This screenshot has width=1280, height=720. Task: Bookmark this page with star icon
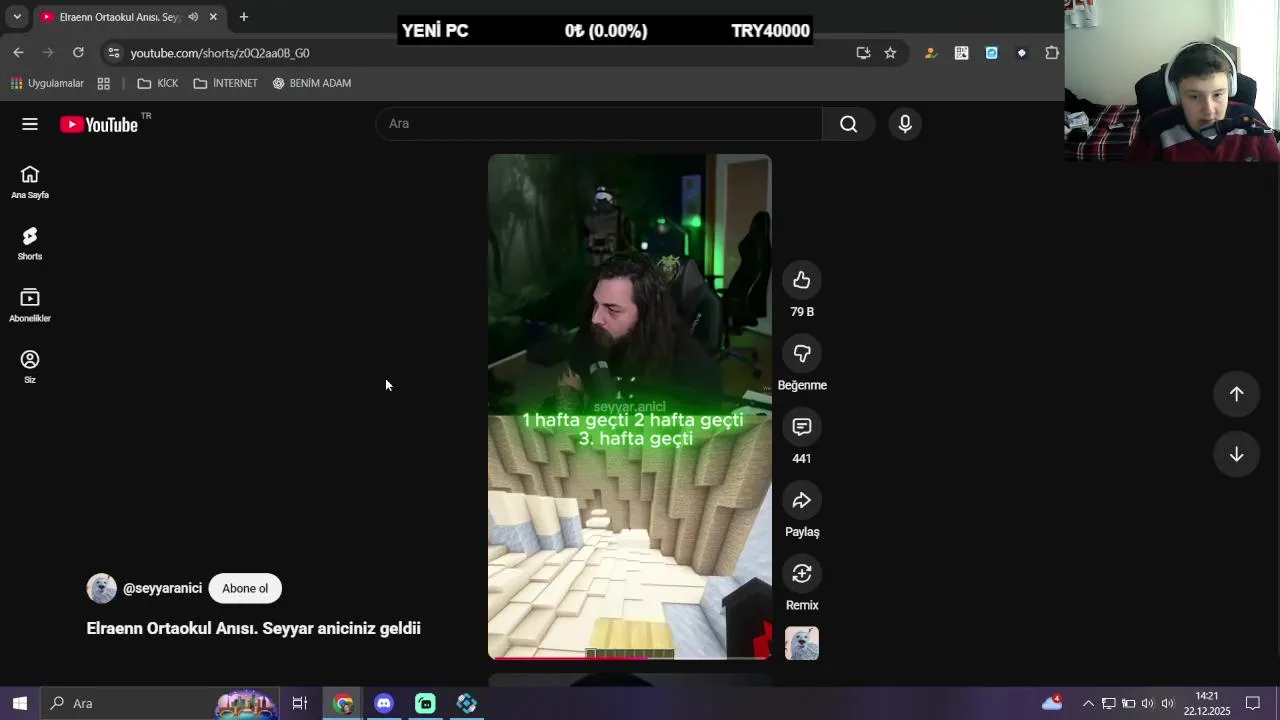point(890,53)
